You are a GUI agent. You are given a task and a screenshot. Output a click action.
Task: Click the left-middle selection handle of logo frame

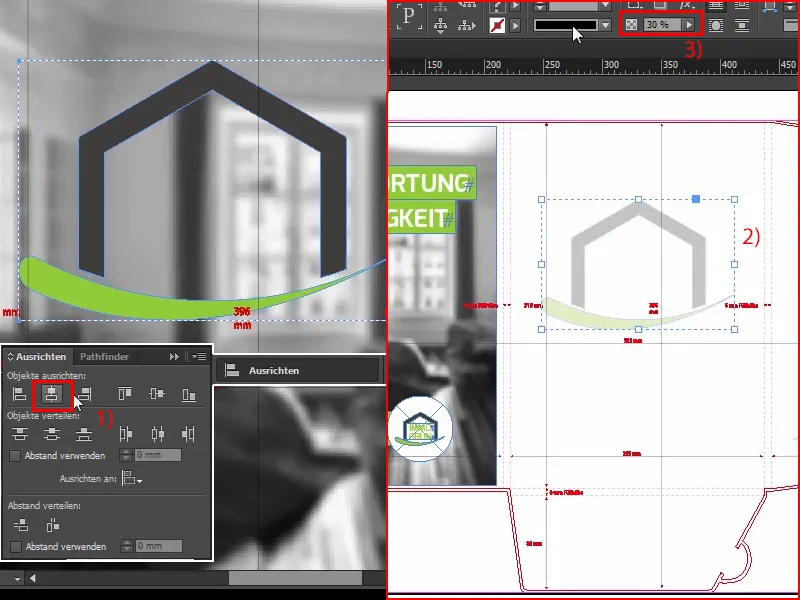541,264
